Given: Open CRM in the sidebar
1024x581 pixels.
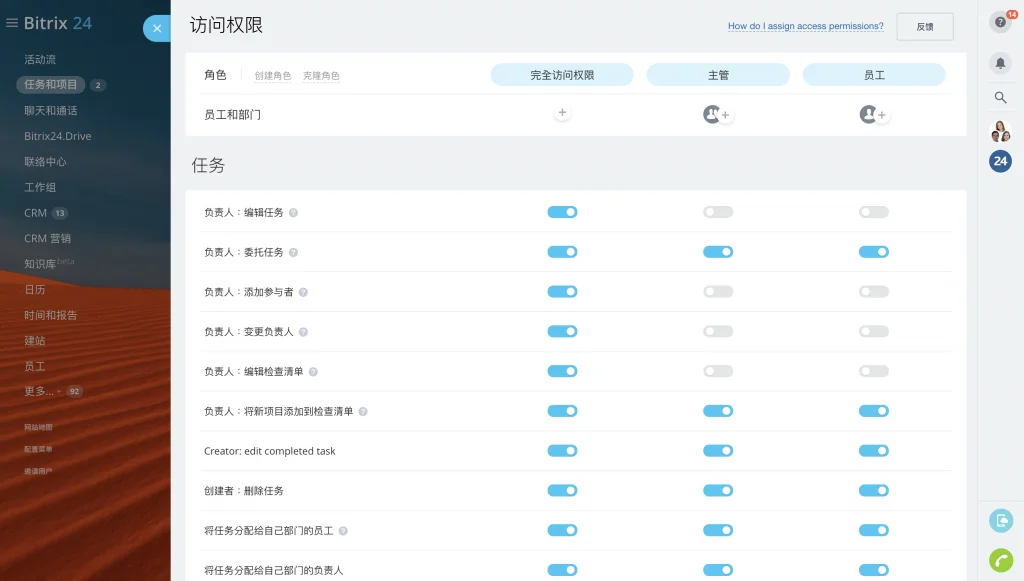Looking at the screenshot, I should (35, 213).
